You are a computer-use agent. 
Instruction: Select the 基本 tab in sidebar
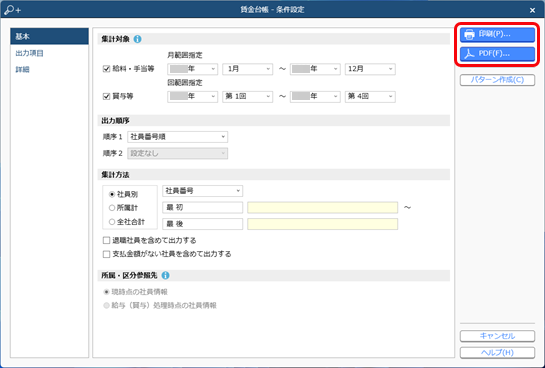(x=49, y=36)
